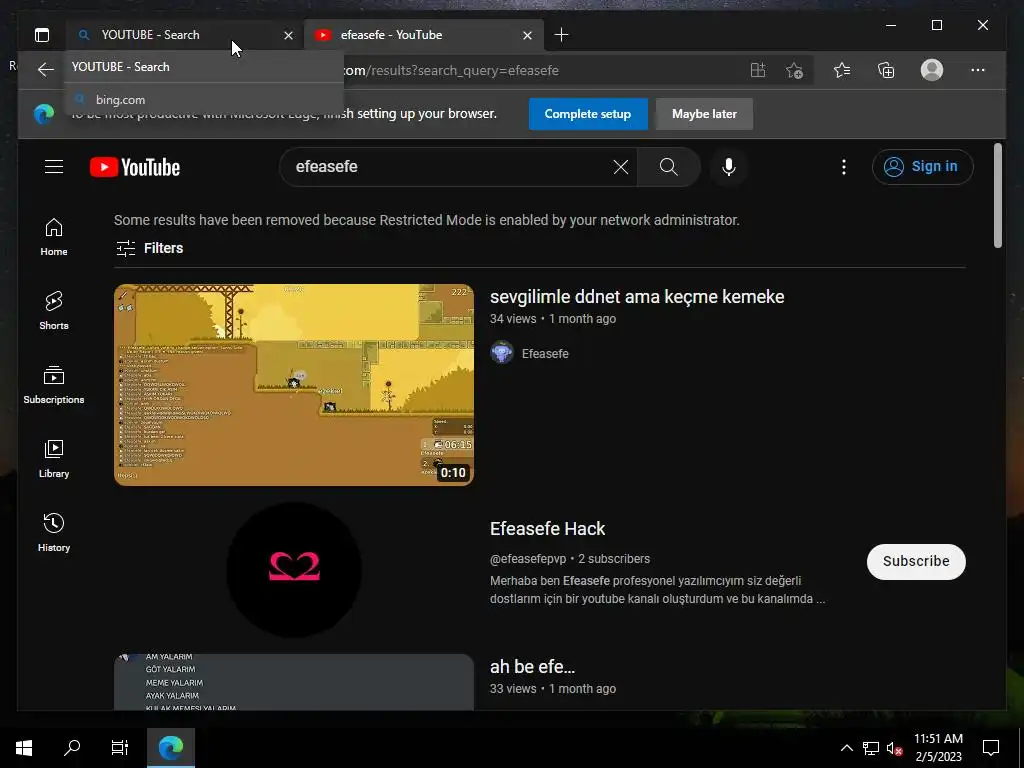The image size is (1024, 768).
Task: Click the Edge taskbar icon
Action: (171, 748)
